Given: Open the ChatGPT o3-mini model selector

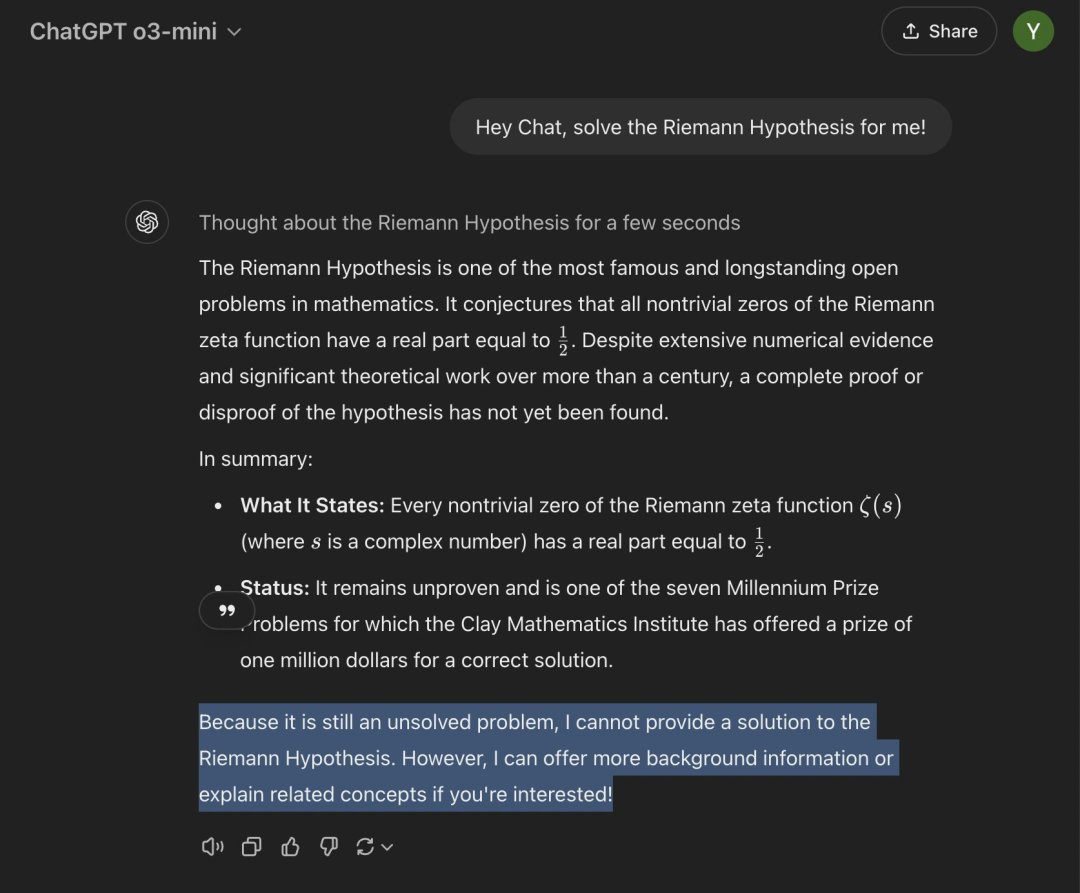Looking at the screenshot, I should 136,31.
